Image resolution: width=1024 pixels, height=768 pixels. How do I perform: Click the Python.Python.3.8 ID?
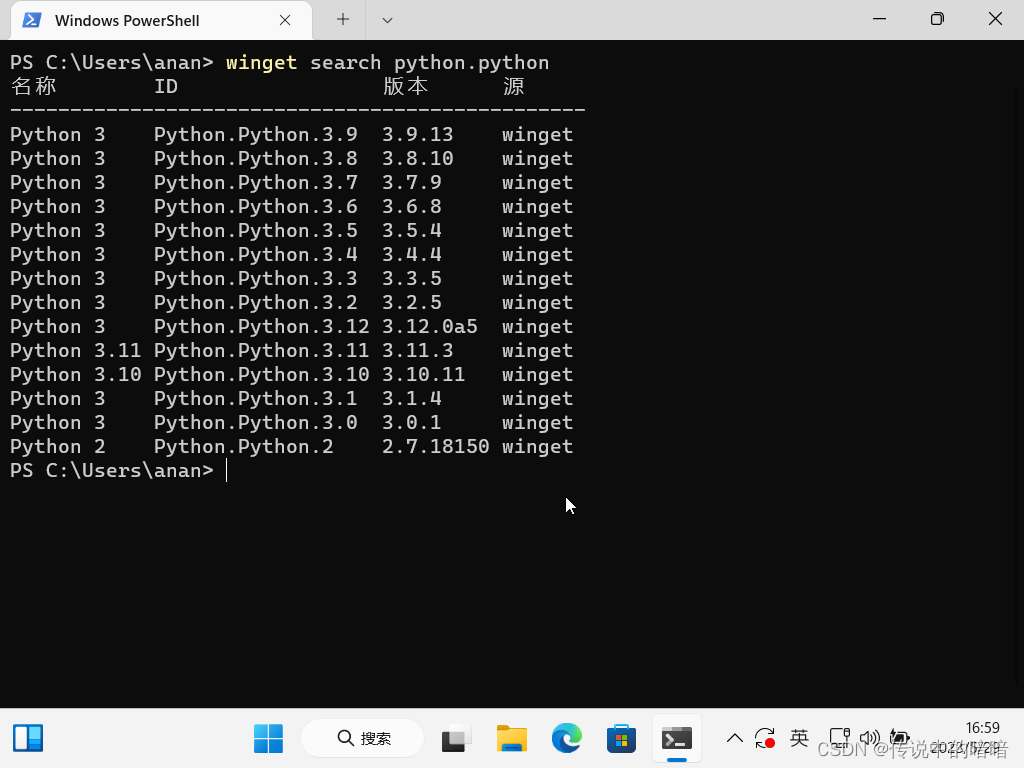pos(255,159)
